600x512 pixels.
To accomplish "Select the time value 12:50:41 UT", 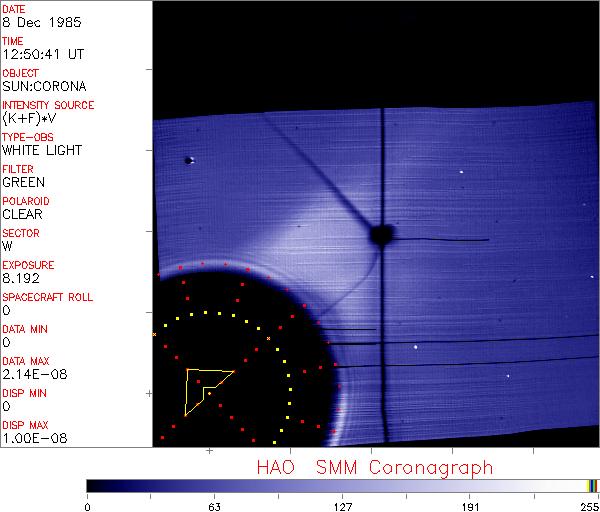I will 43,54.
